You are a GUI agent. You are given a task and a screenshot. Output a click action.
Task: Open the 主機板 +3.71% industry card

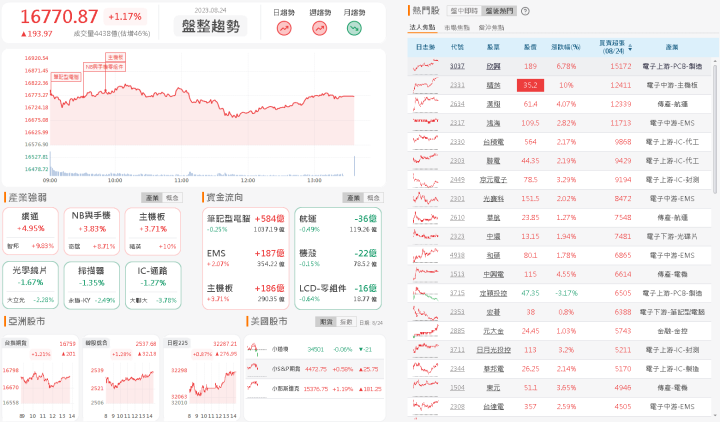[153, 231]
